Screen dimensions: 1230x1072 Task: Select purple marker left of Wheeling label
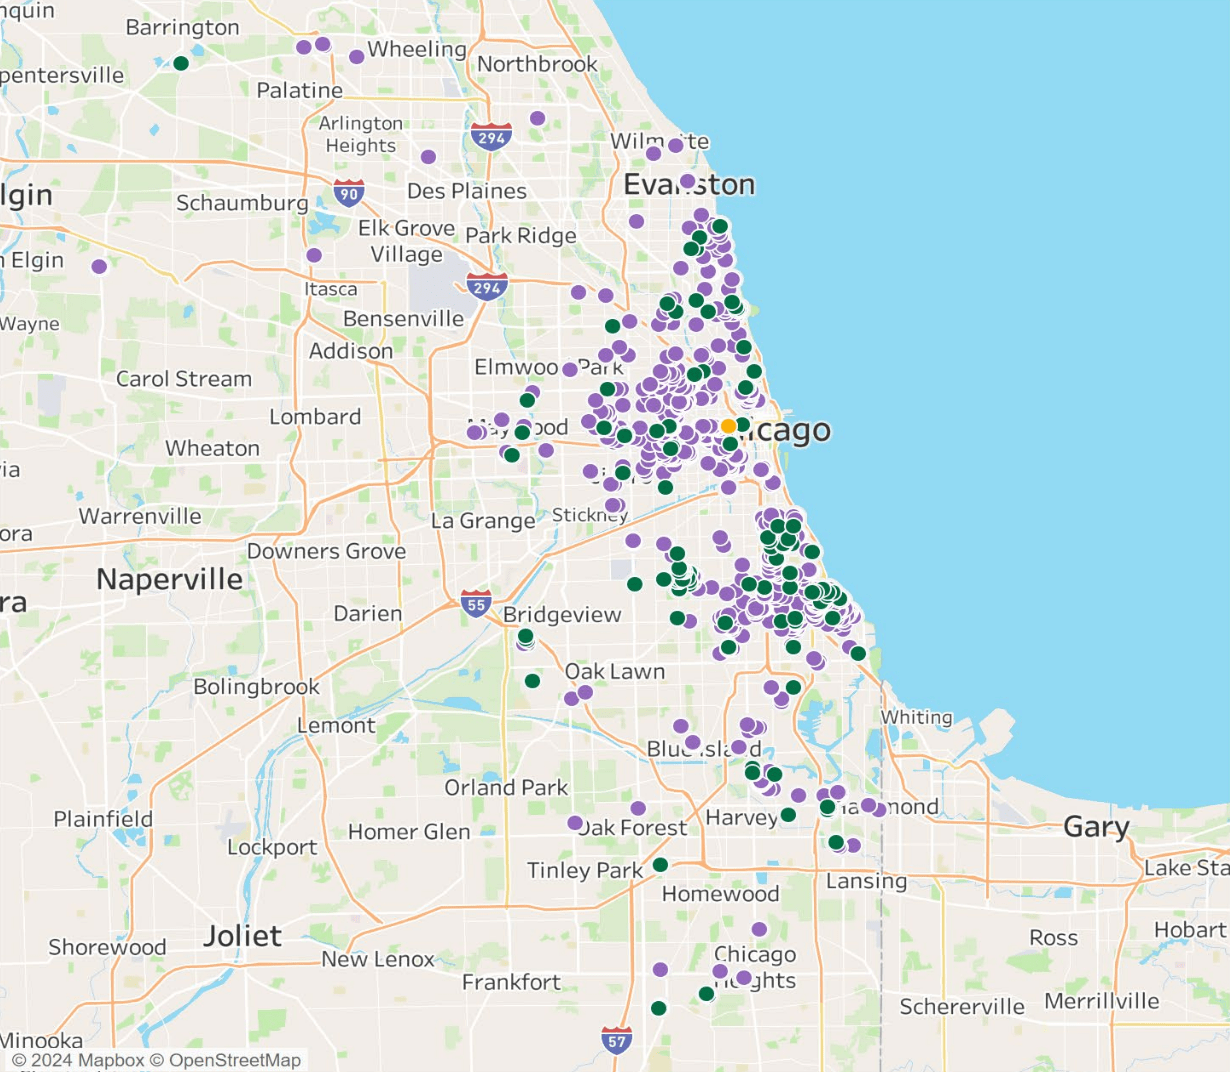356,57
